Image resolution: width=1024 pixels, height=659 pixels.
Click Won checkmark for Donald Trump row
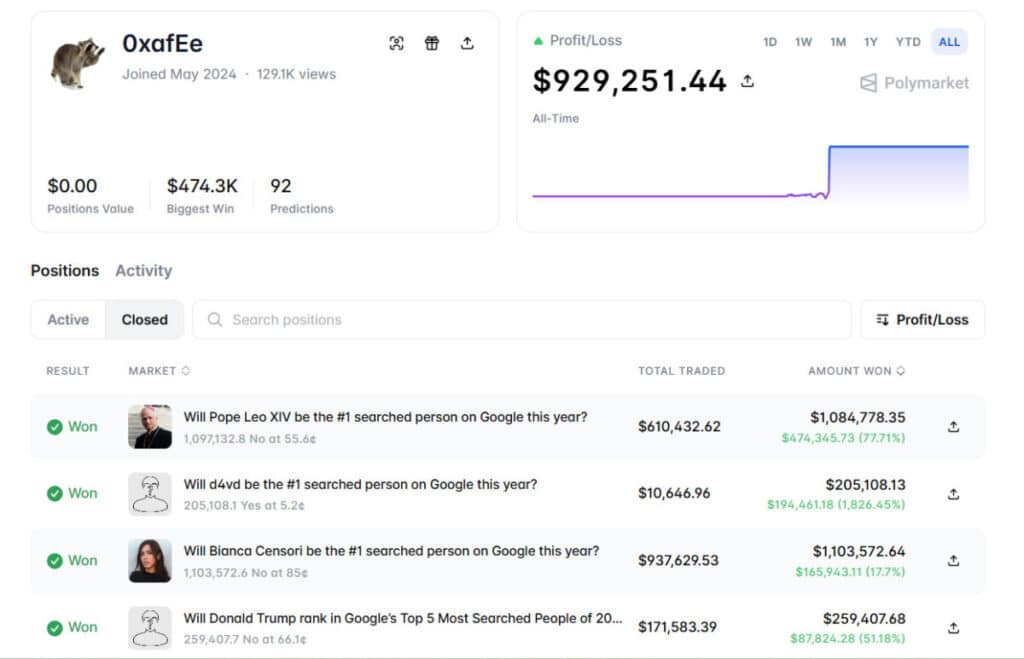coord(55,628)
